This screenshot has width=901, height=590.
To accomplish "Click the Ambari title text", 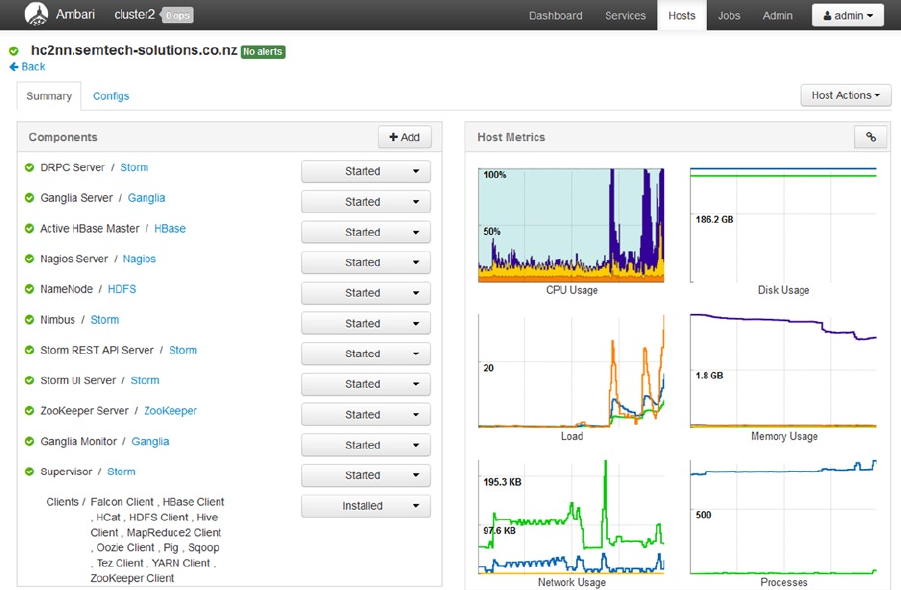I will (75, 14).
